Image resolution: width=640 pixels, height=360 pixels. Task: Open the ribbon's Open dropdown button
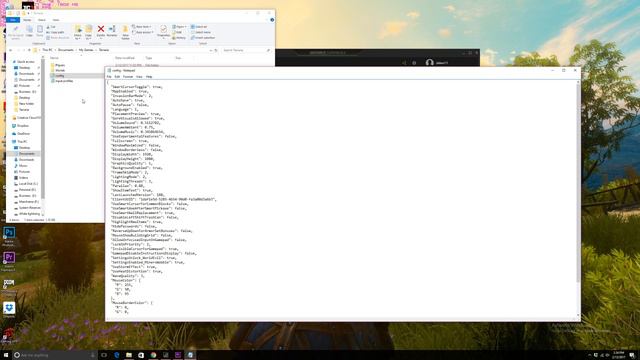tap(179, 27)
